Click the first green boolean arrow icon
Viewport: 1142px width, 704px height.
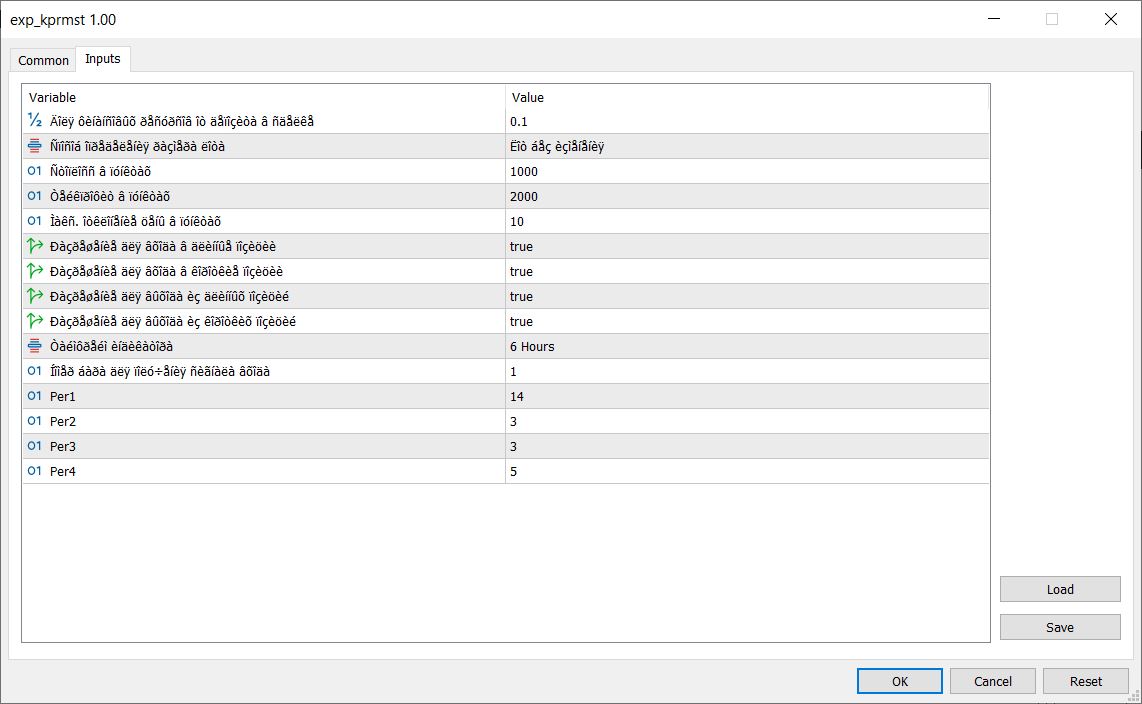coord(34,246)
